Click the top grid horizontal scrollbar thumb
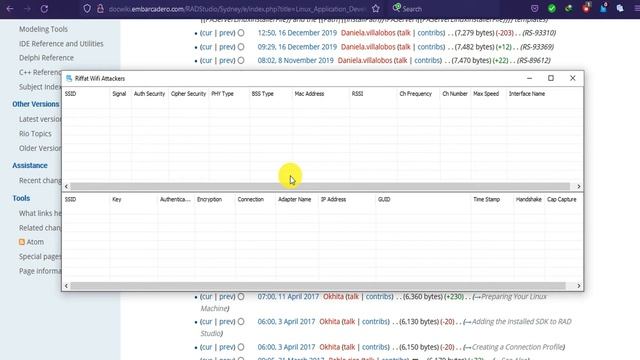 pyautogui.click(x=320, y=187)
